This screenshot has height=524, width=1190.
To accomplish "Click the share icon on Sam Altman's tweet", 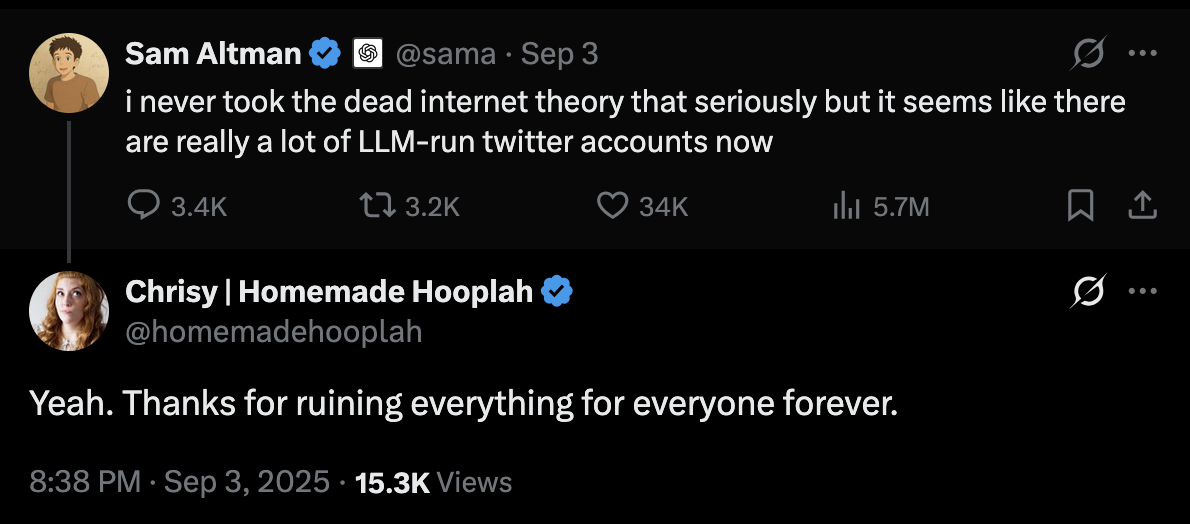I will [x=1142, y=206].
